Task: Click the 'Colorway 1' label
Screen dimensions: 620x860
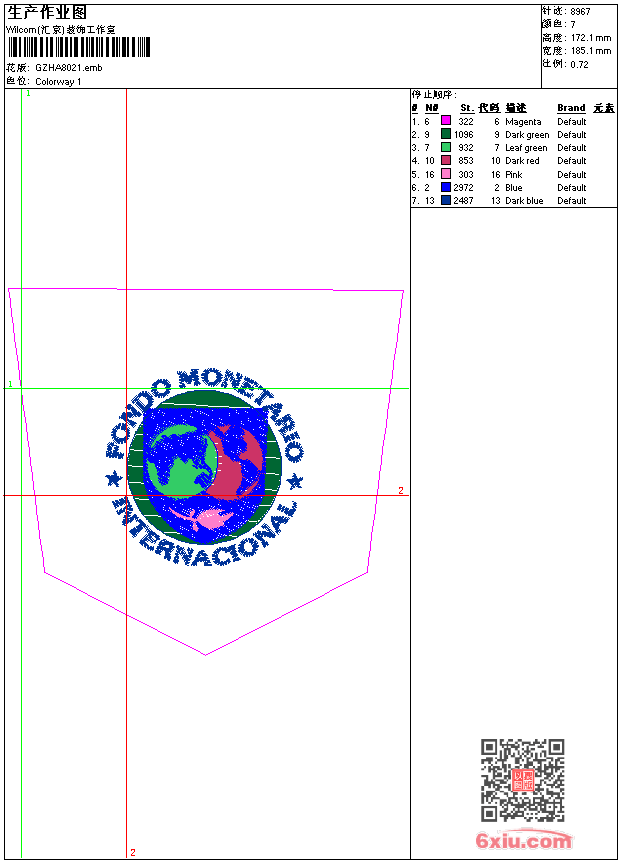Action: [x=58, y=82]
